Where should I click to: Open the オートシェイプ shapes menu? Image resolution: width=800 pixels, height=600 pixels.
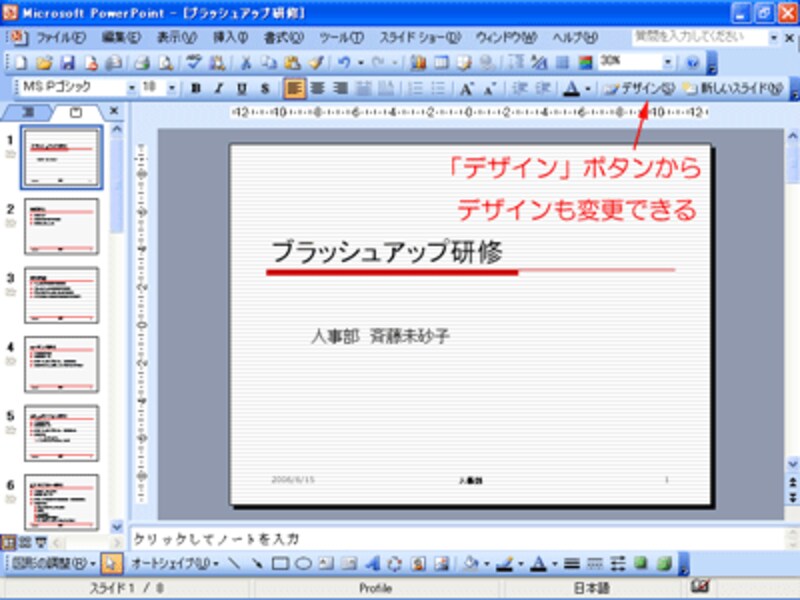[175, 563]
